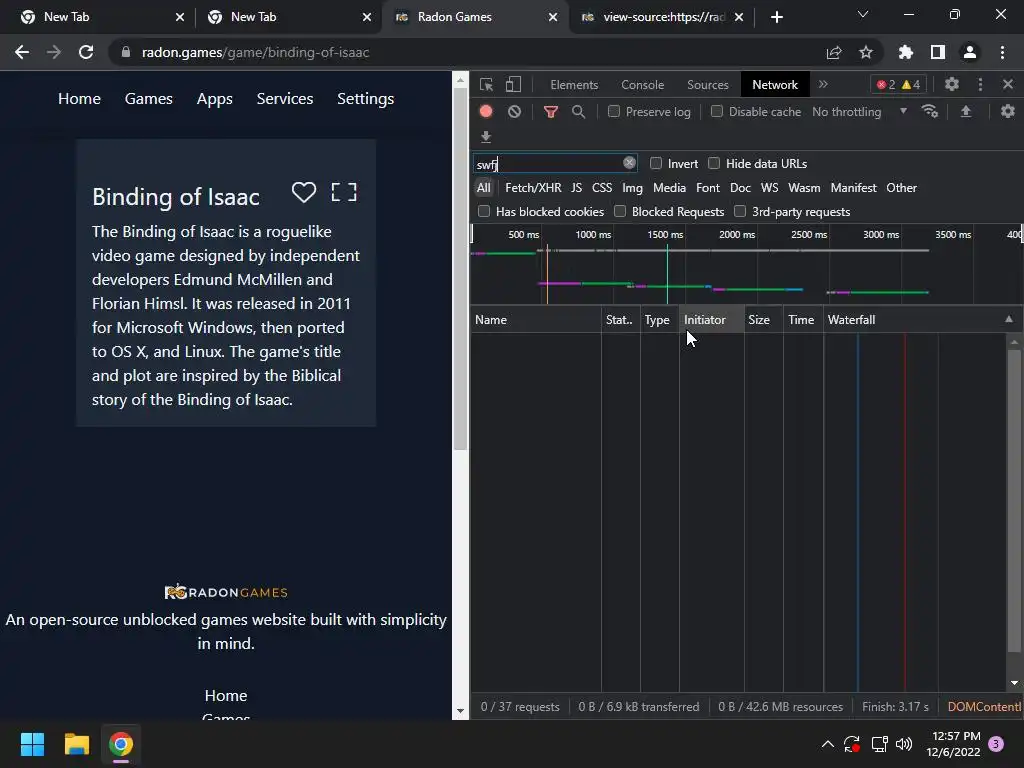Click the footer Home link

[226, 696]
